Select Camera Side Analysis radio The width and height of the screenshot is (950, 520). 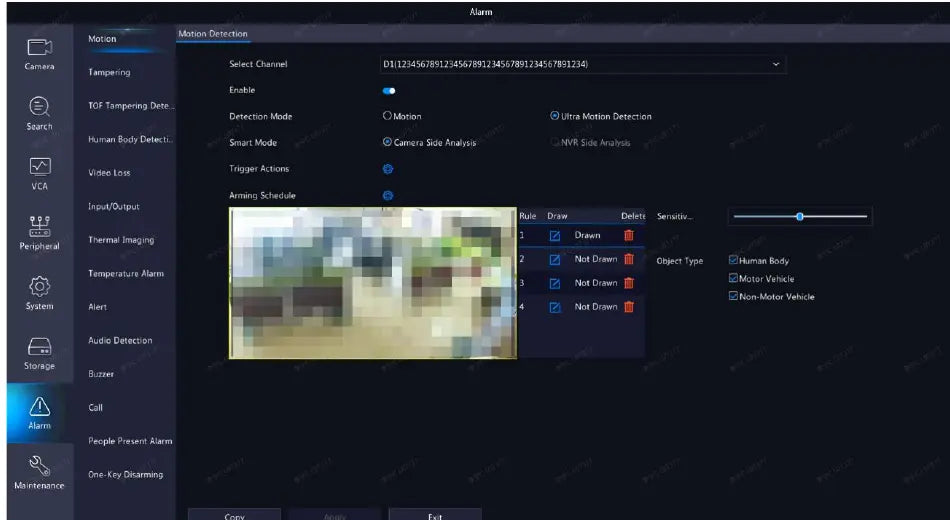387,142
